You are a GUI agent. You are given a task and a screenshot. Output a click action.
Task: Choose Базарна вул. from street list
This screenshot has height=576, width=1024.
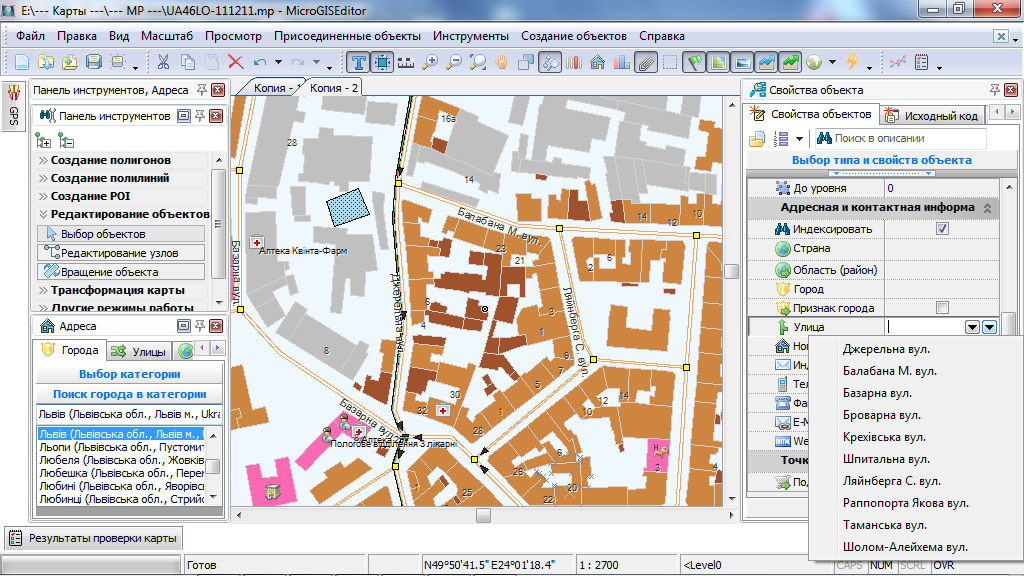pyautogui.click(x=878, y=393)
